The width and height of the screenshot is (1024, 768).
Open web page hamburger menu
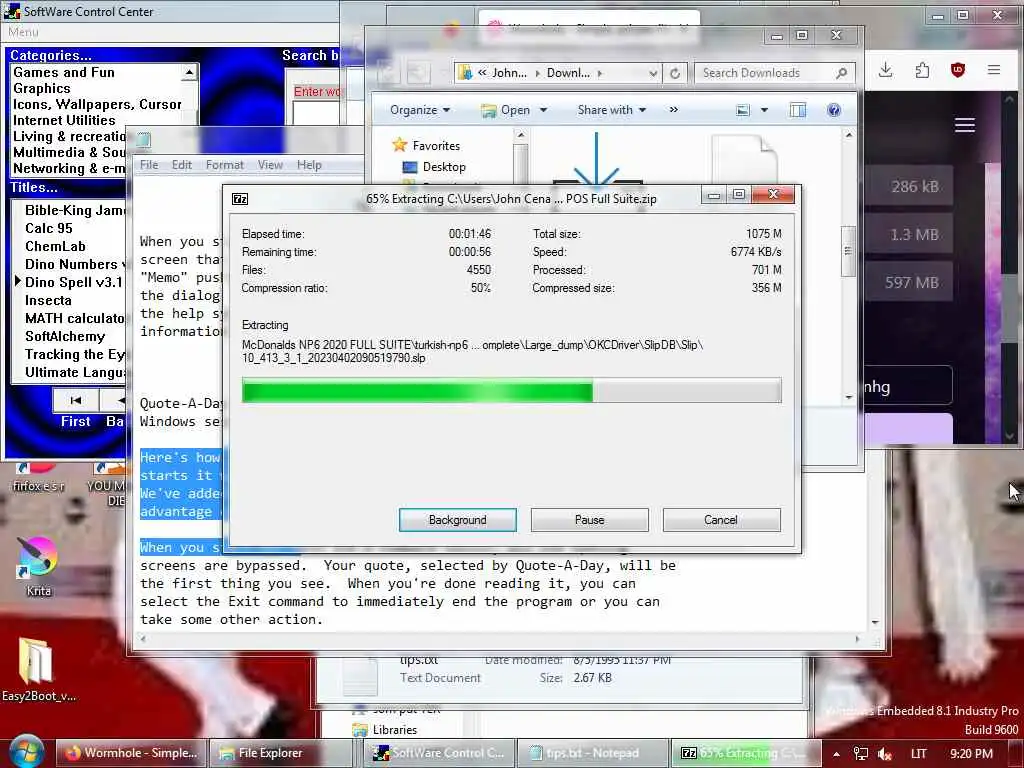pyautogui.click(x=965, y=125)
